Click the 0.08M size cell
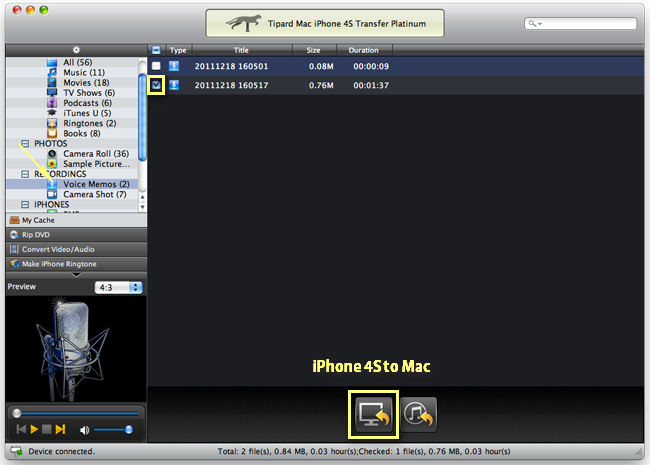The image size is (650, 465). [321, 66]
